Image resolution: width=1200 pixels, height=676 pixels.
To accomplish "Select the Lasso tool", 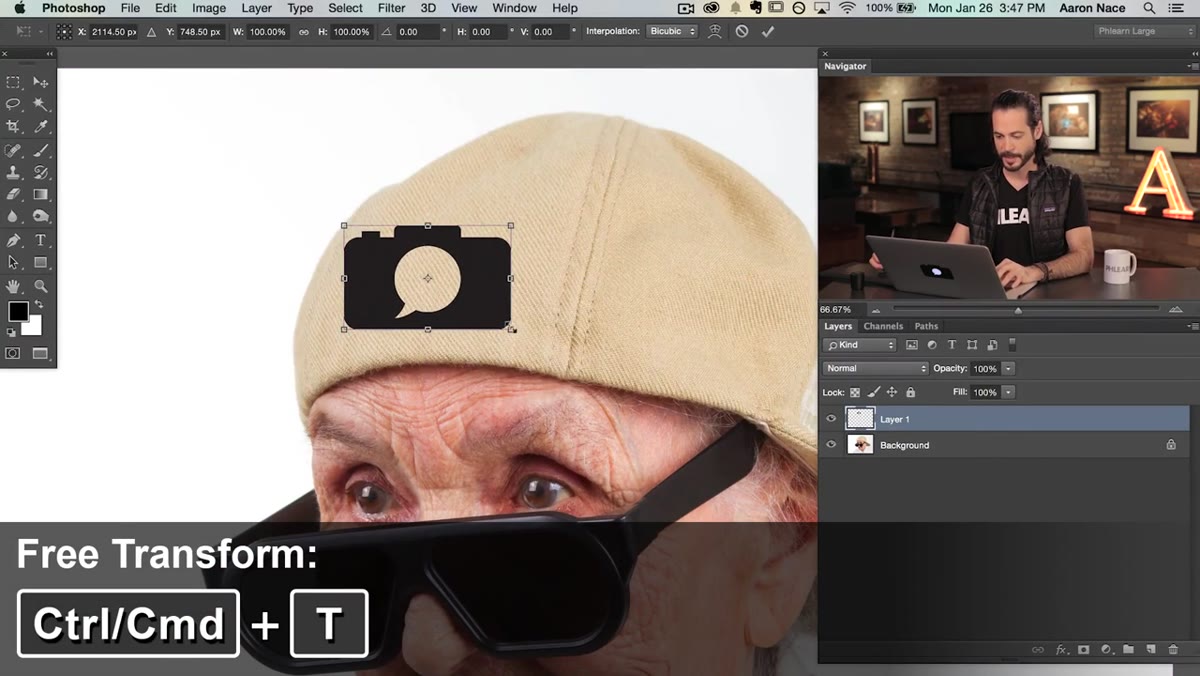I will [13, 104].
